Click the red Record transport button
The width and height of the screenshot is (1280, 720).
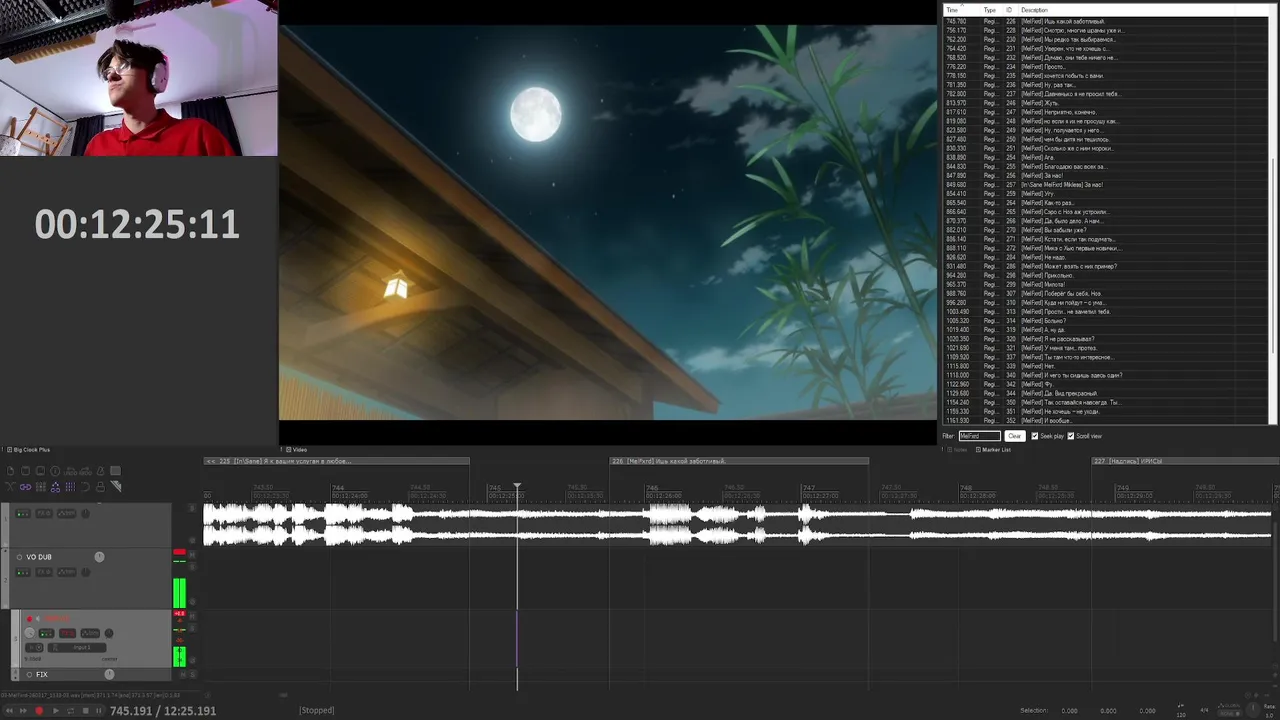tap(39, 711)
